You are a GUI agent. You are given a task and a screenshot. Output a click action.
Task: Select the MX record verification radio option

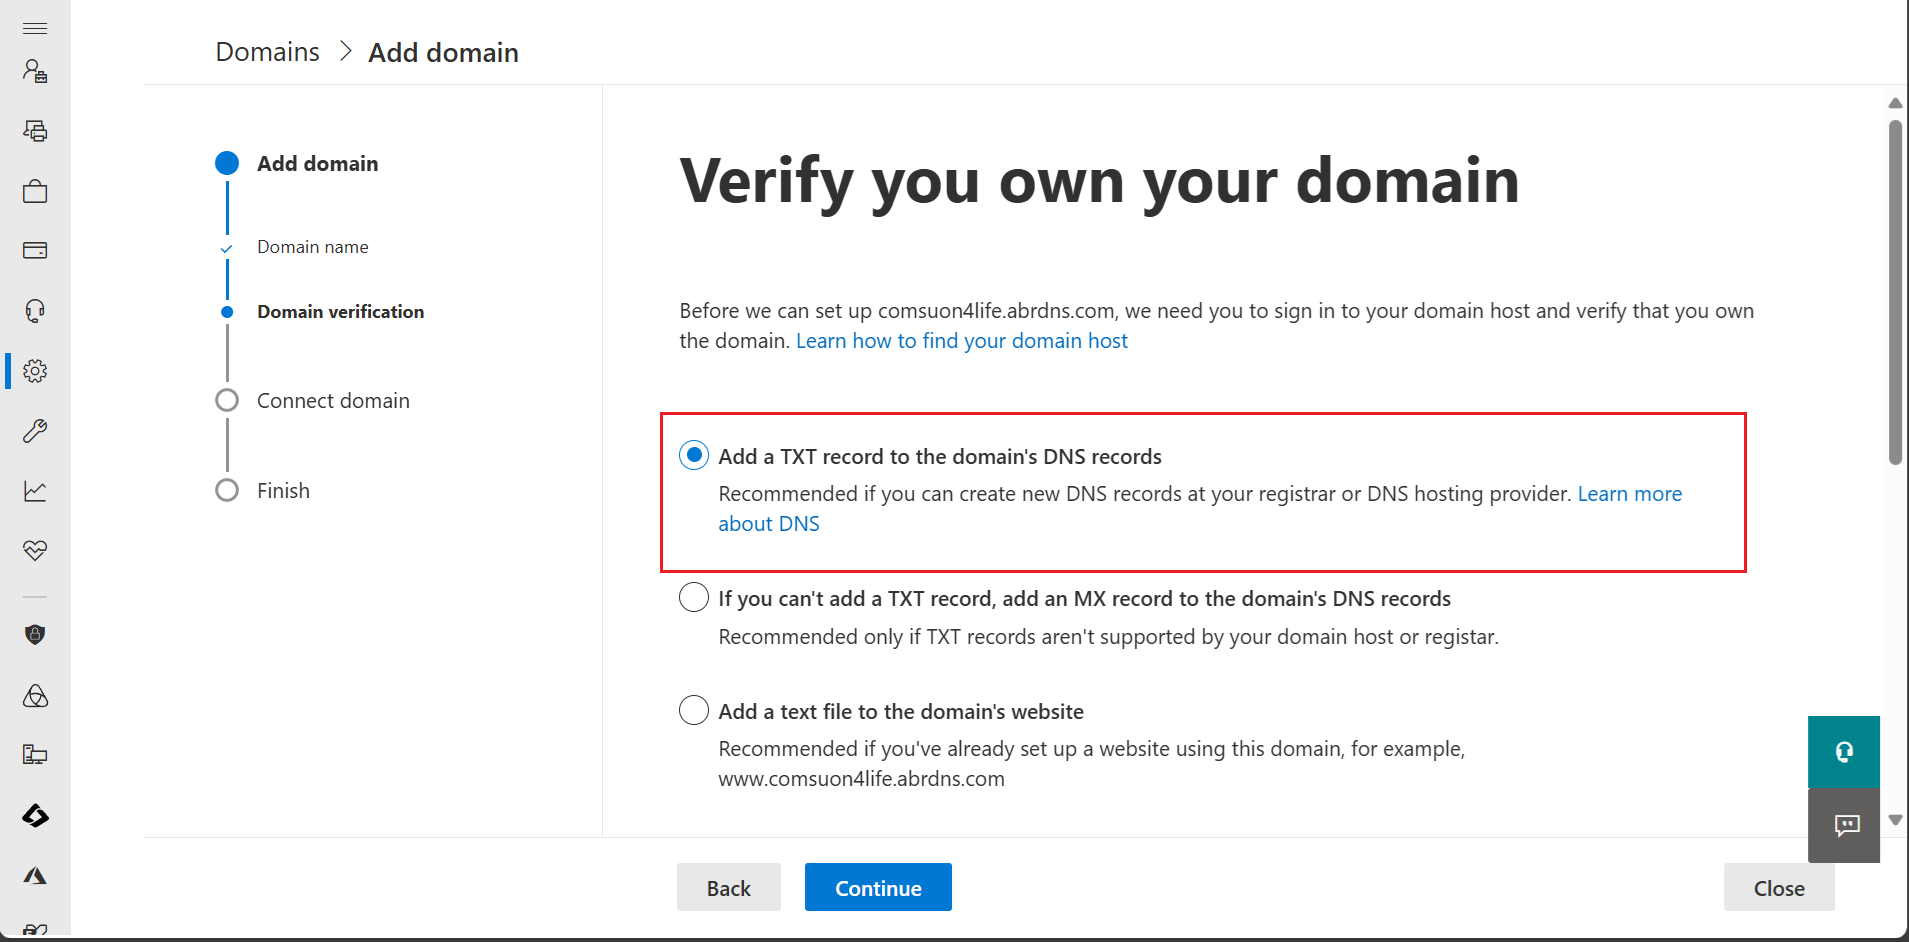coord(694,598)
